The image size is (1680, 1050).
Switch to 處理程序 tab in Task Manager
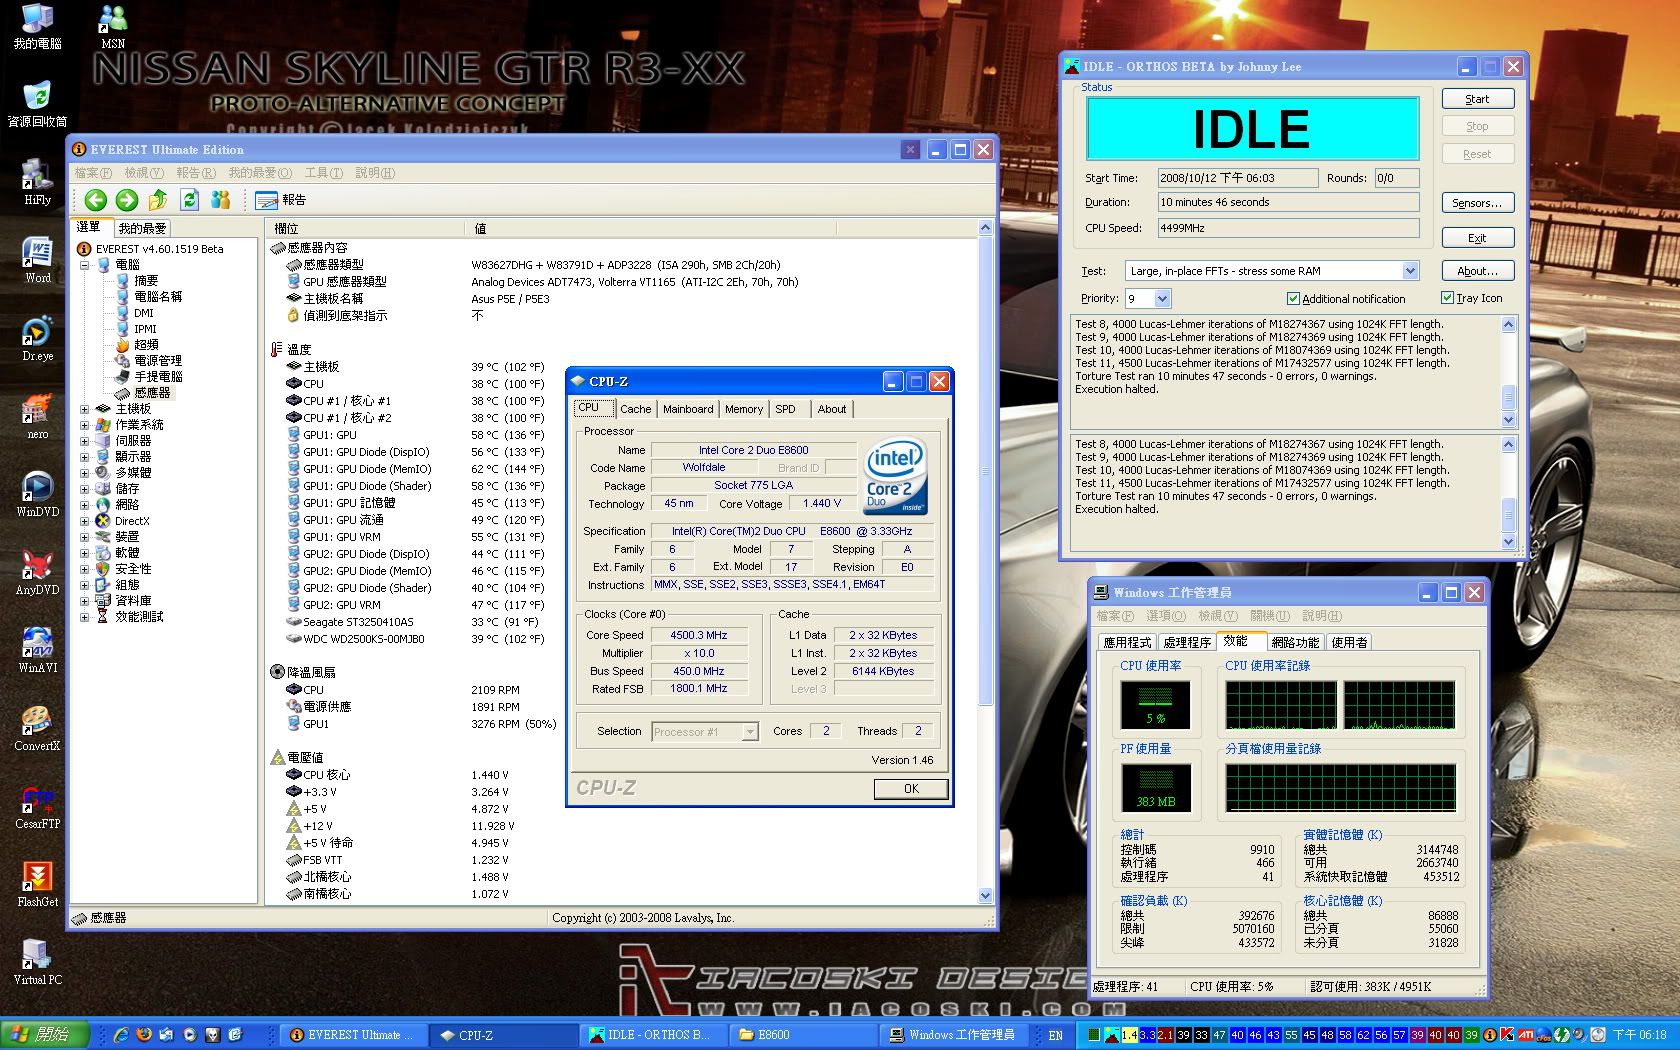point(1187,642)
